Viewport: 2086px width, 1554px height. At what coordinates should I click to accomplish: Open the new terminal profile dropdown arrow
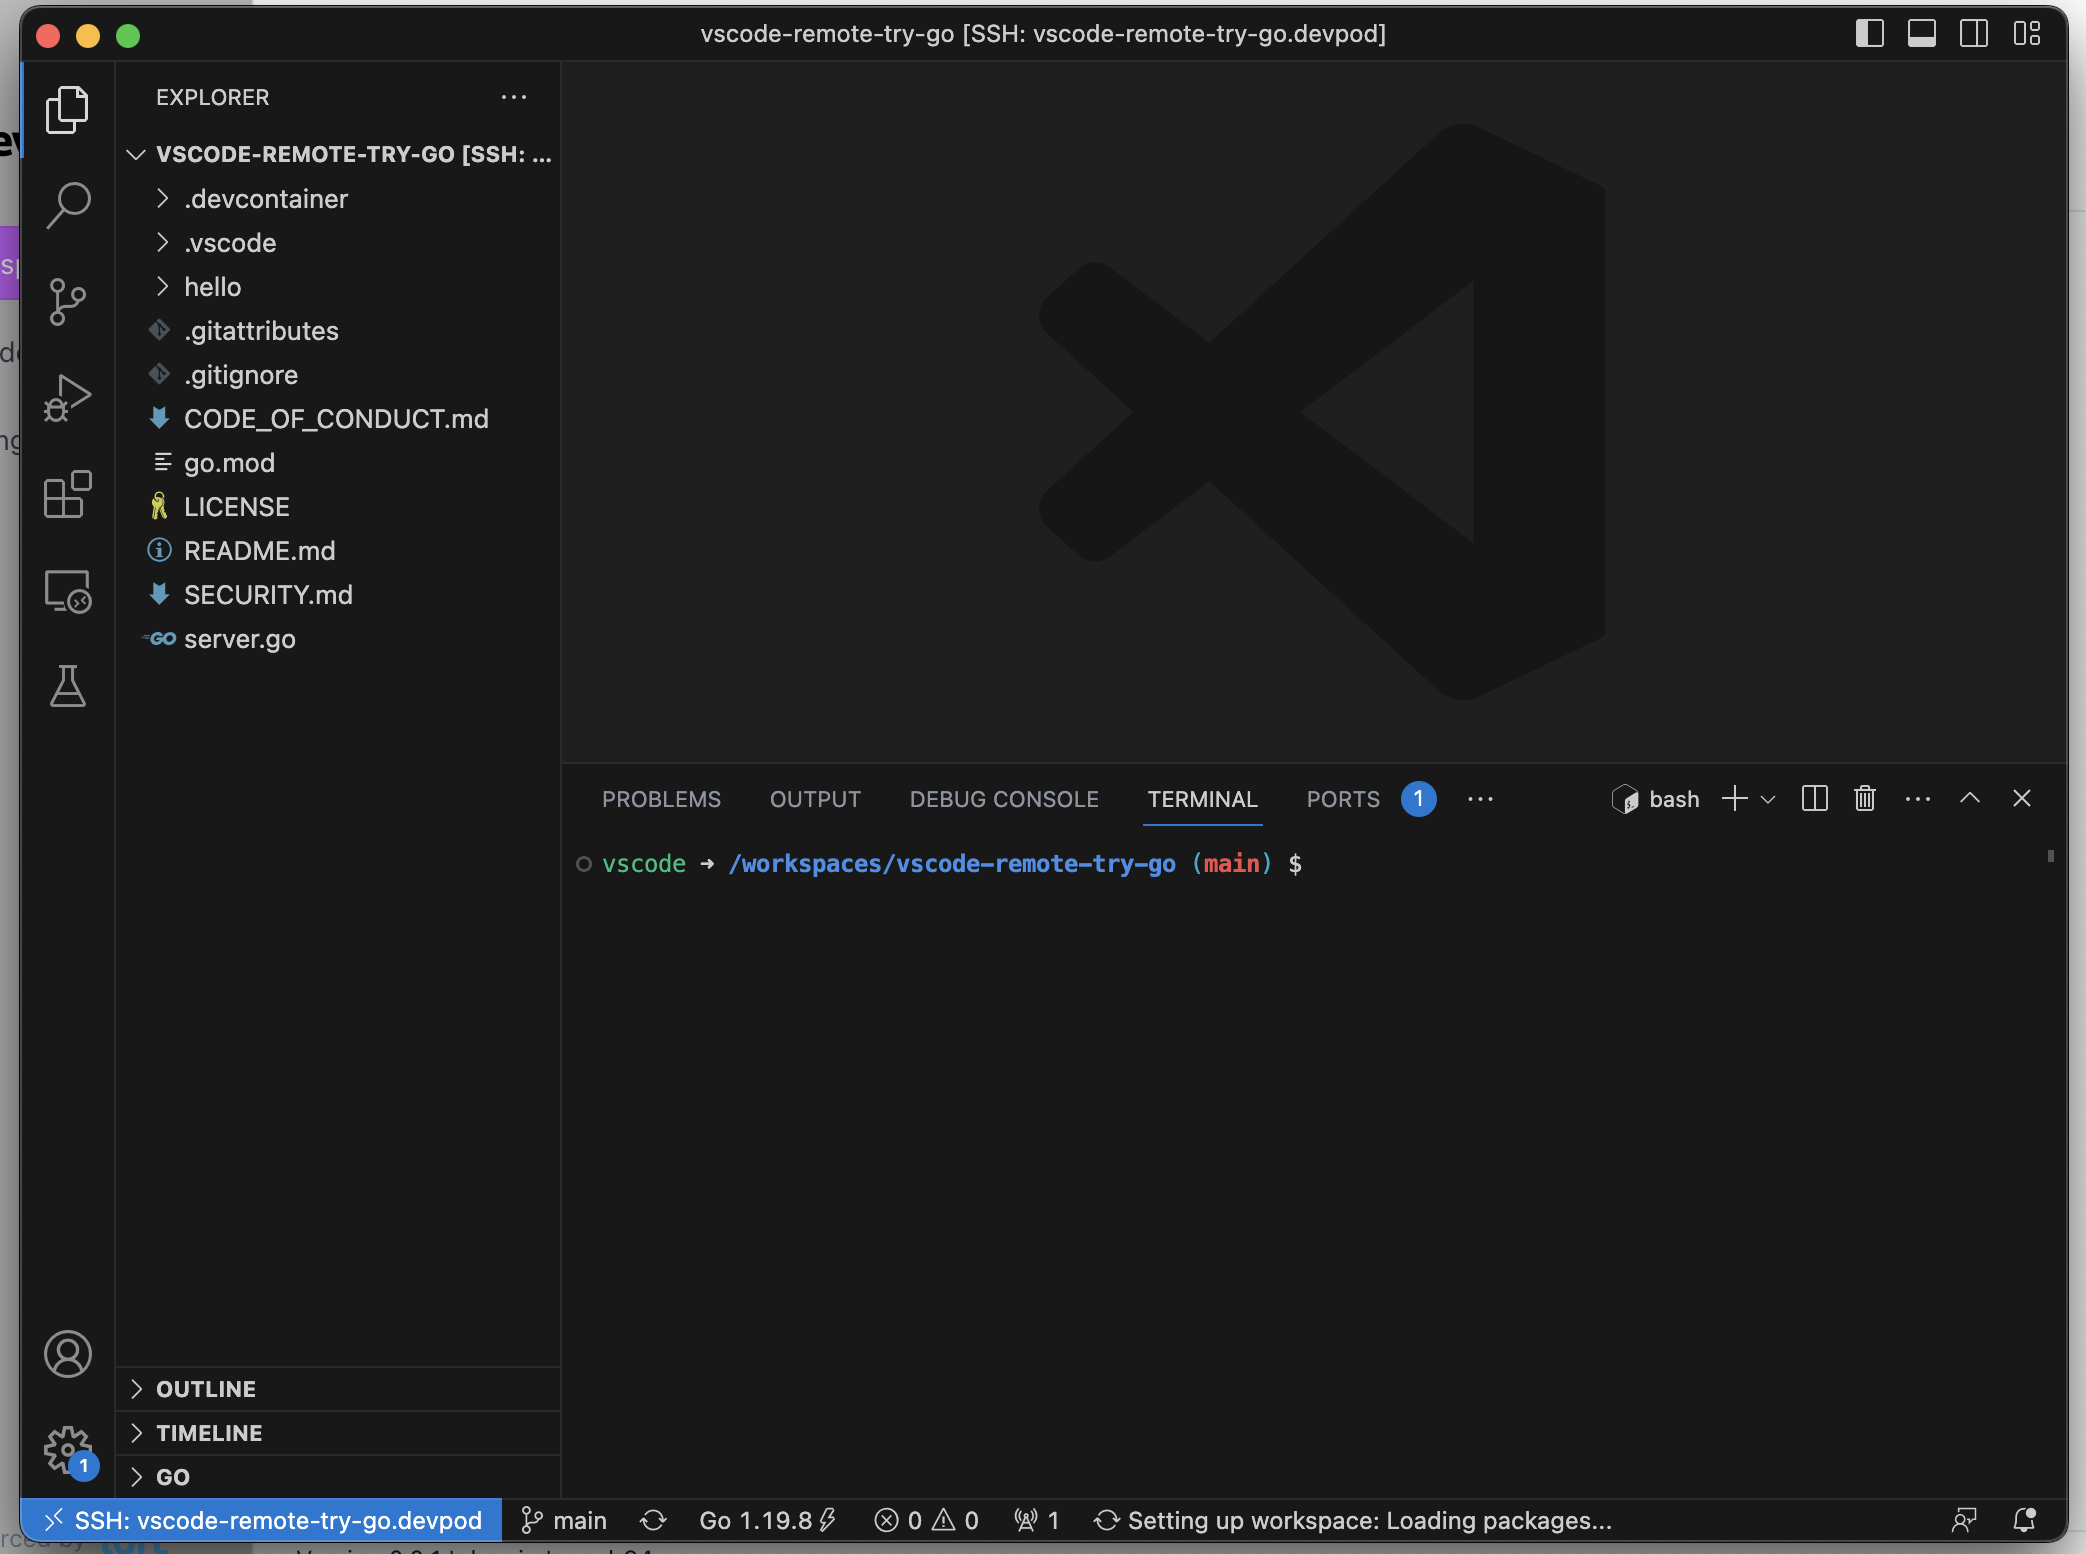(x=1768, y=799)
